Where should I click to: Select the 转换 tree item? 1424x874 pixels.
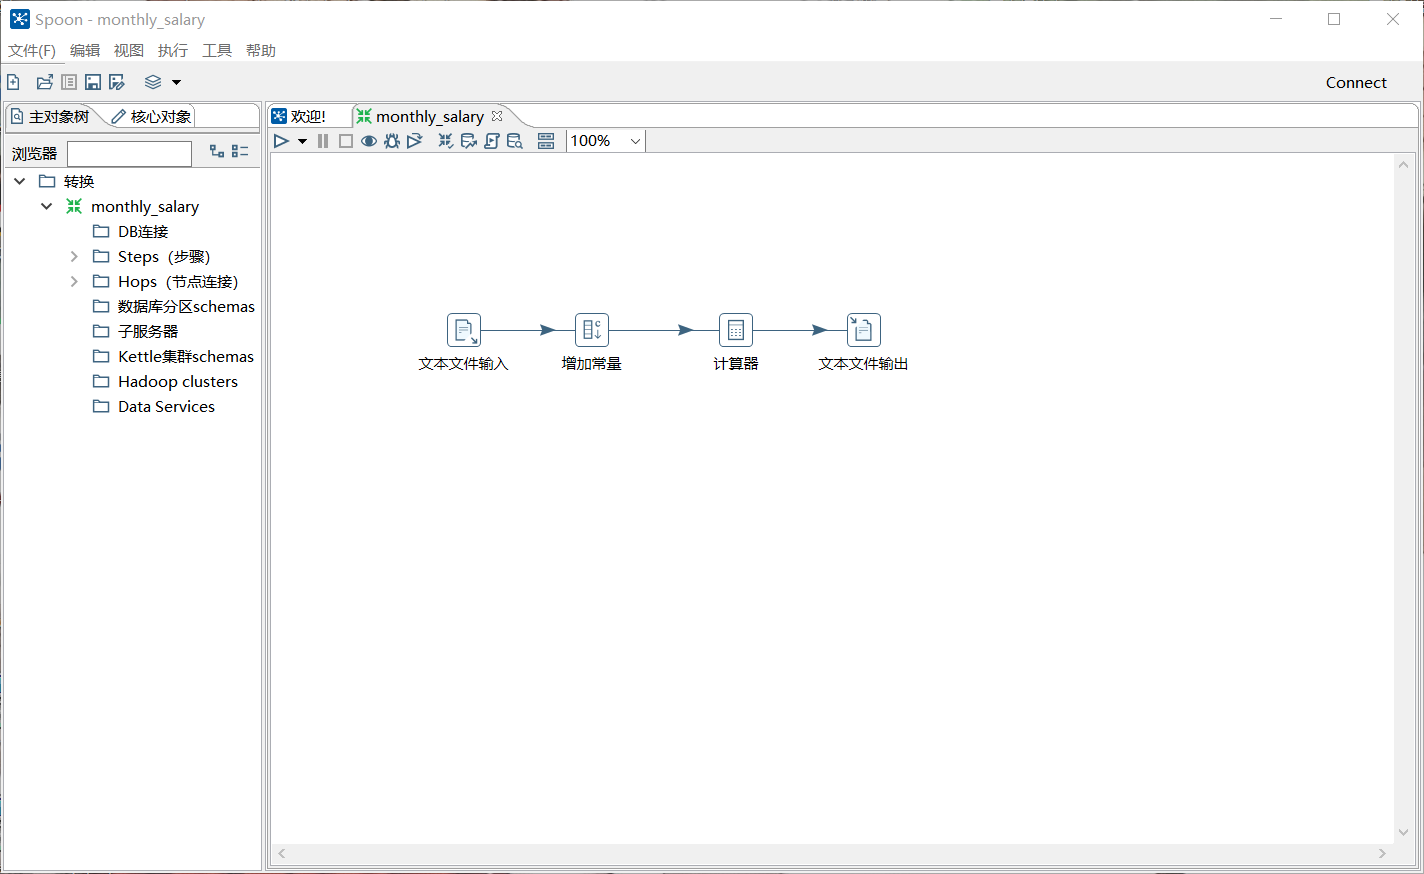coord(79,181)
